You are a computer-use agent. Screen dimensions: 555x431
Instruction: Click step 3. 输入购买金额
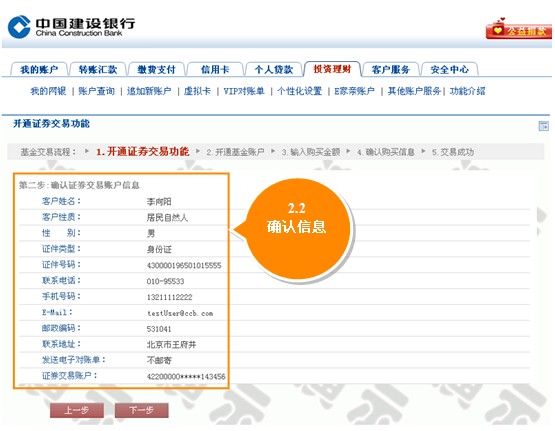coord(311,152)
